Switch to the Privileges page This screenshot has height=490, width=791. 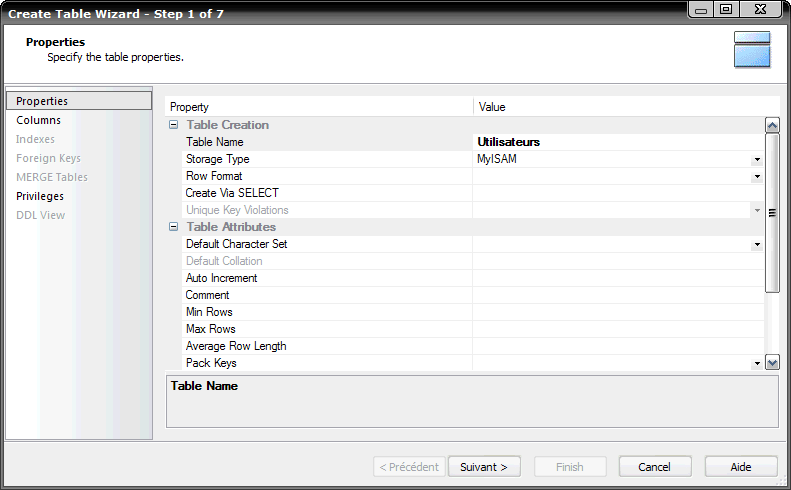[x=40, y=196]
